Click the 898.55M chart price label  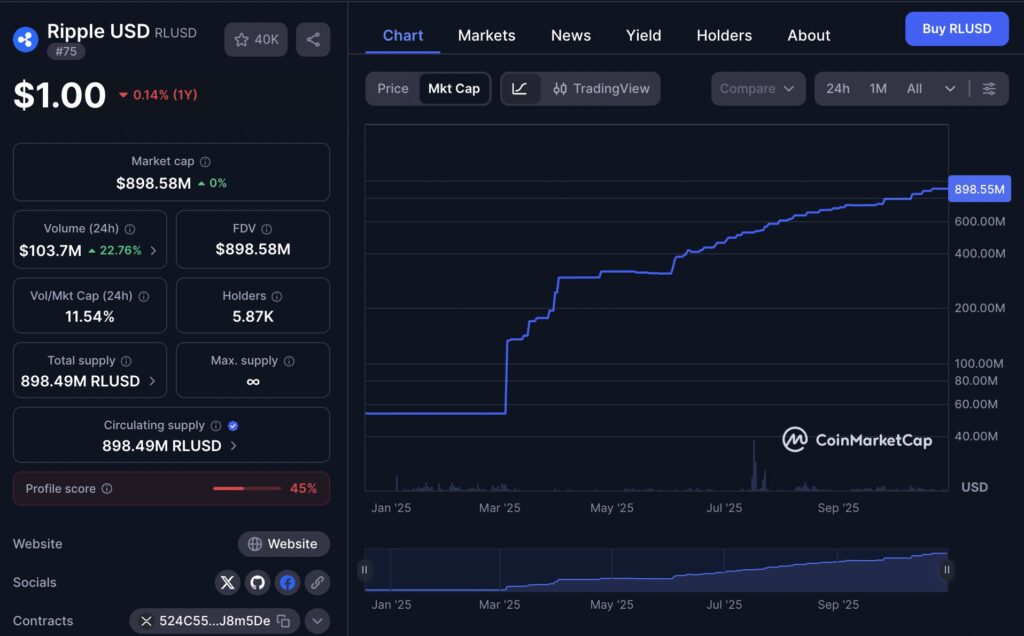pos(979,189)
